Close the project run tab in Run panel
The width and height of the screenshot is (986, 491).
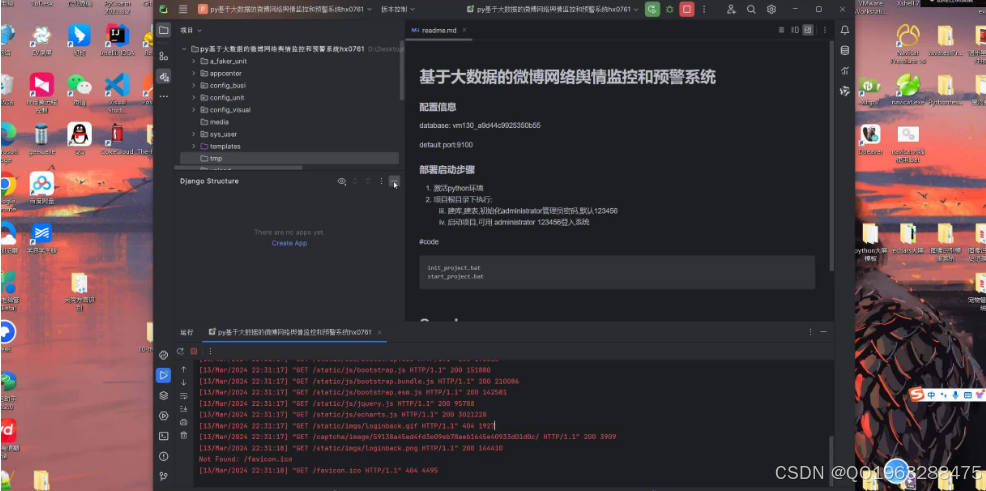380,332
